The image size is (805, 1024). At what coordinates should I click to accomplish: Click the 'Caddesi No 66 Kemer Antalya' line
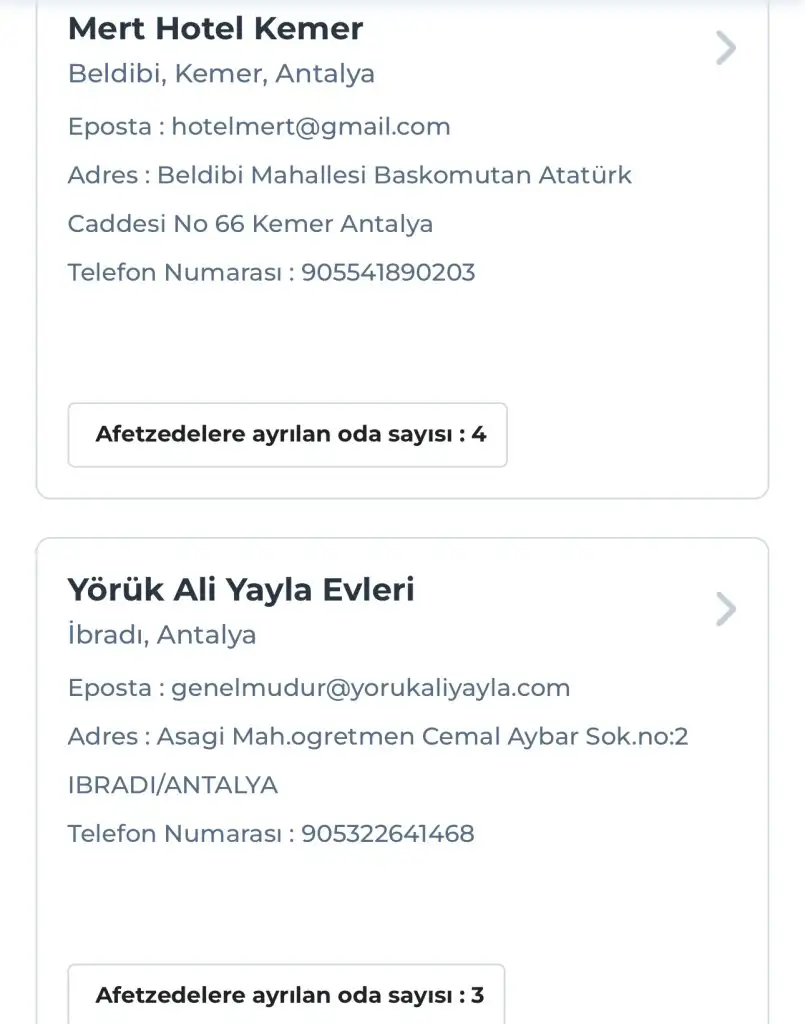(250, 224)
